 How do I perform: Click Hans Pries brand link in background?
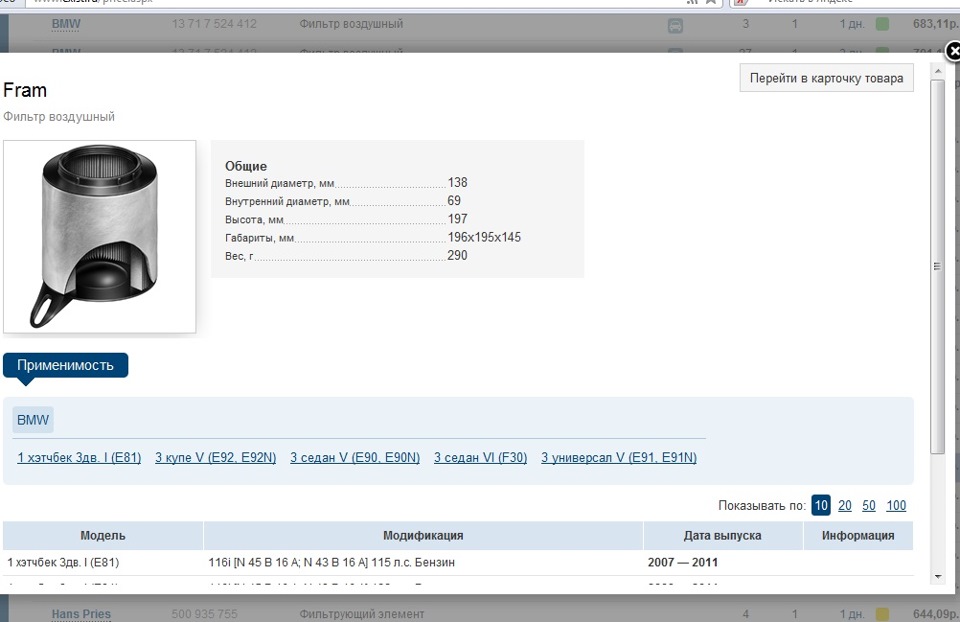[81, 613]
